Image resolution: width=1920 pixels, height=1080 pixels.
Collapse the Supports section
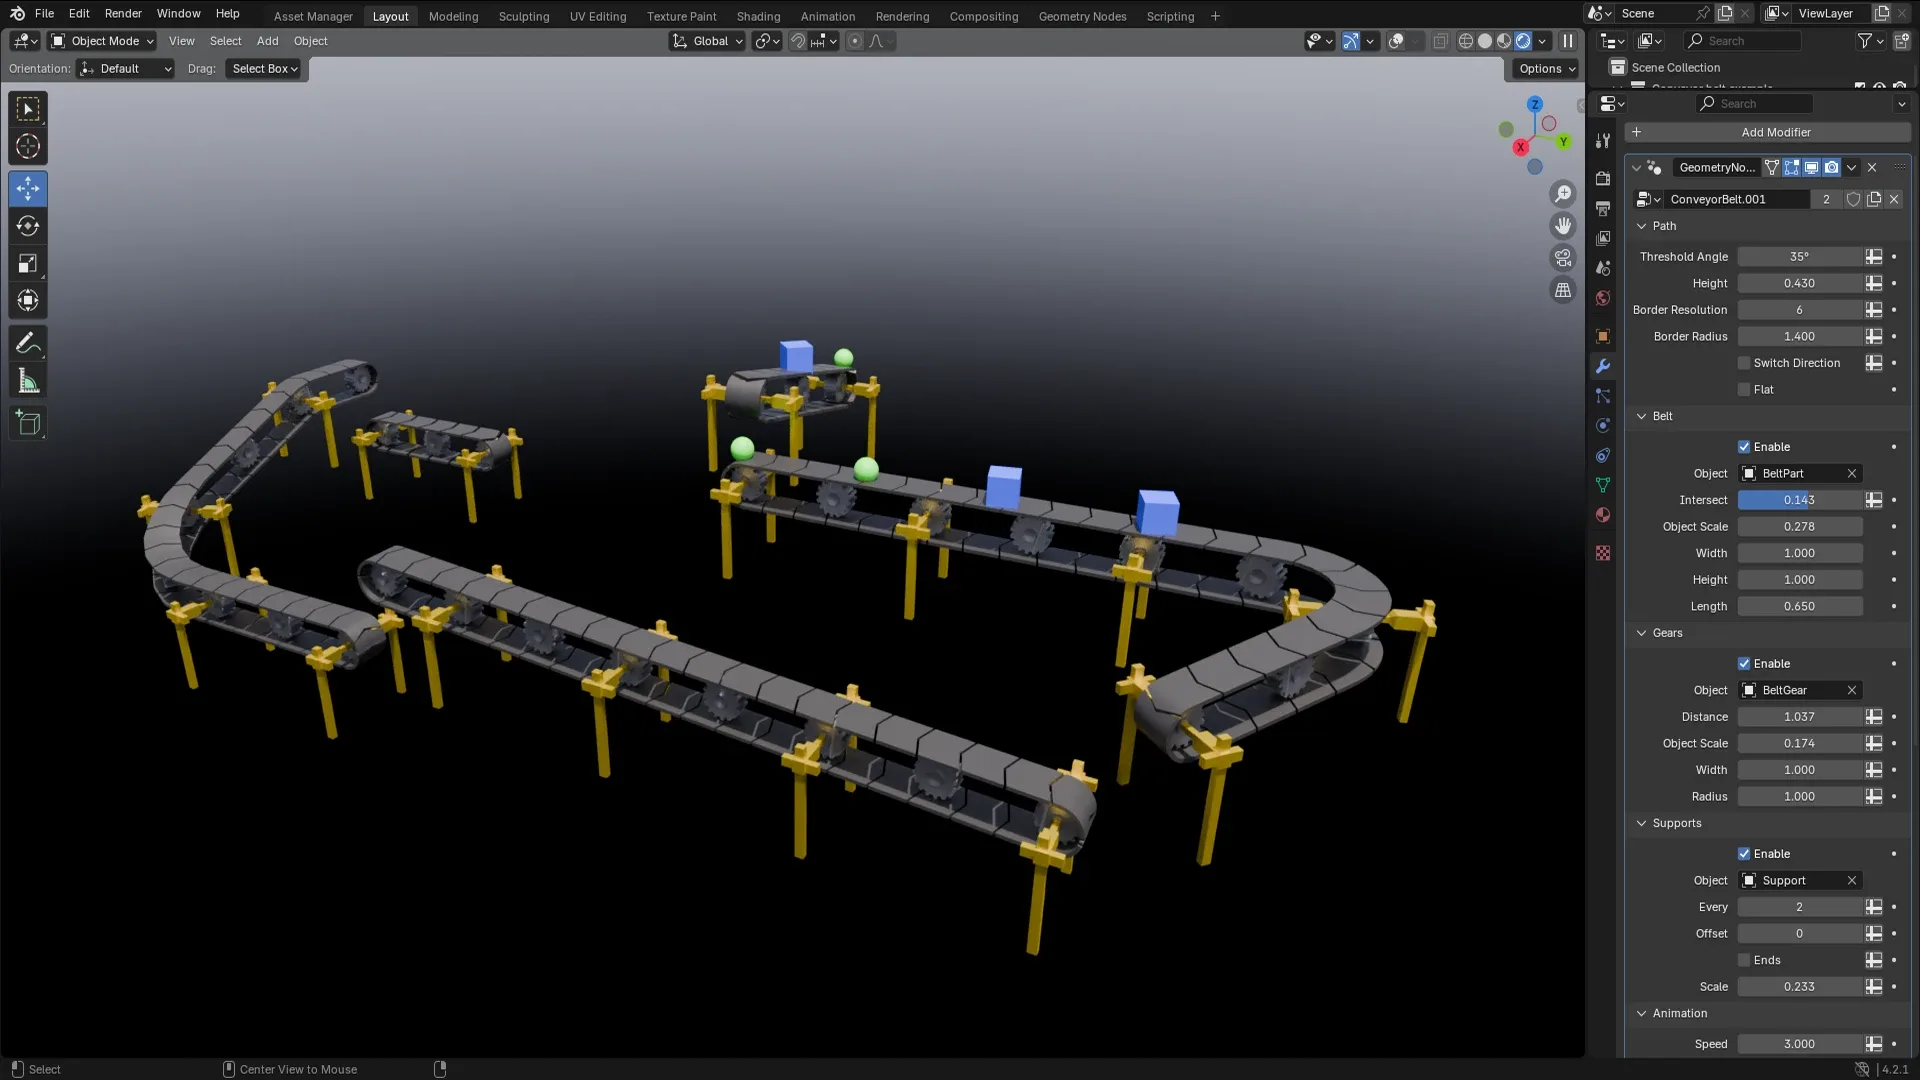[x=1641, y=823]
